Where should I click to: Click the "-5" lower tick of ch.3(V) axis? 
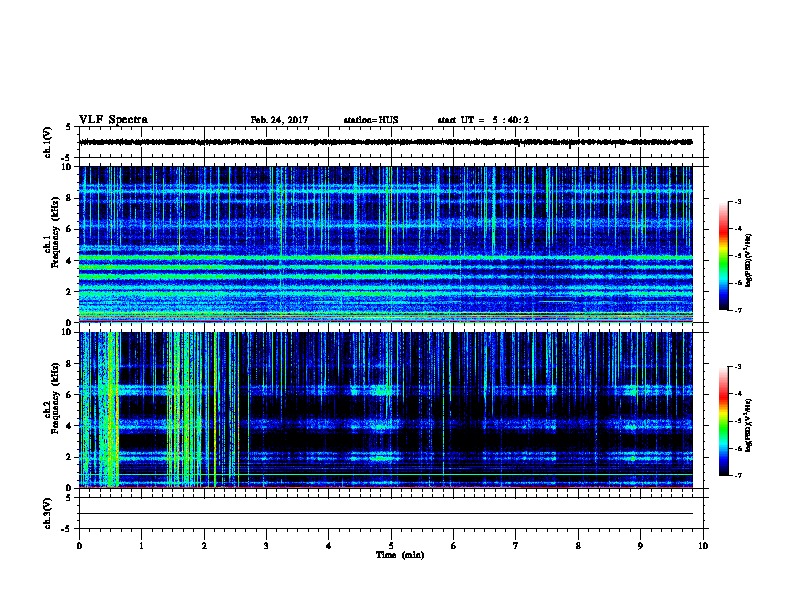pos(67,529)
